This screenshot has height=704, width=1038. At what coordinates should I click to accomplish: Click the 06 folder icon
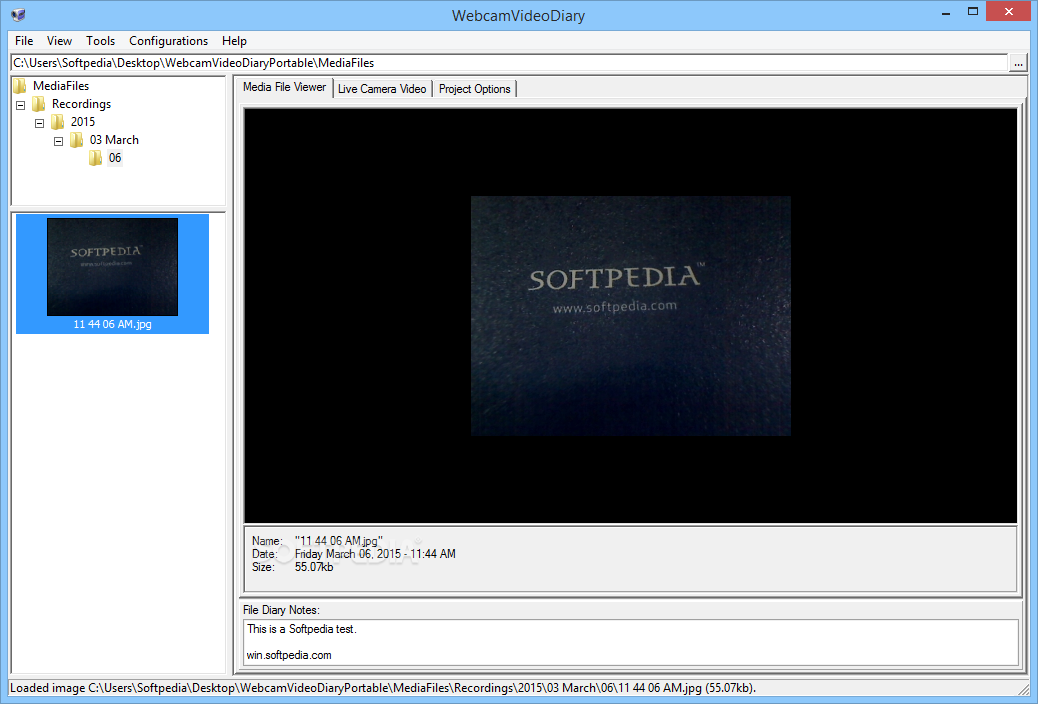[96, 158]
